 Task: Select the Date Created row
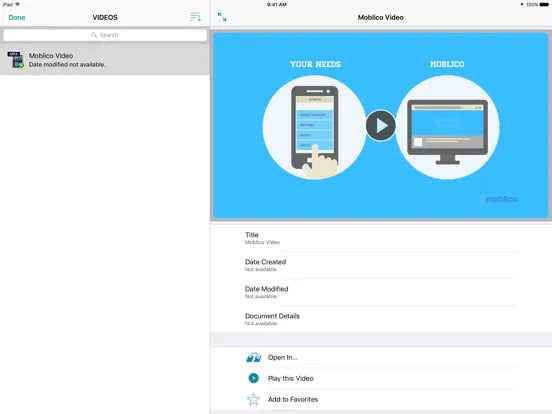coord(381,265)
